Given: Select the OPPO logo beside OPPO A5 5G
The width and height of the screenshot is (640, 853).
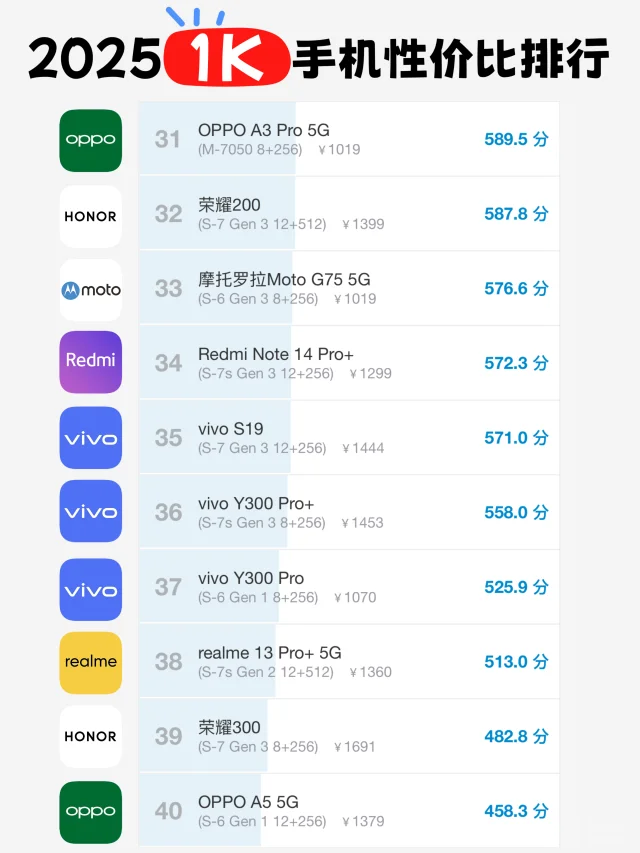Looking at the screenshot, I should (90, 812).
